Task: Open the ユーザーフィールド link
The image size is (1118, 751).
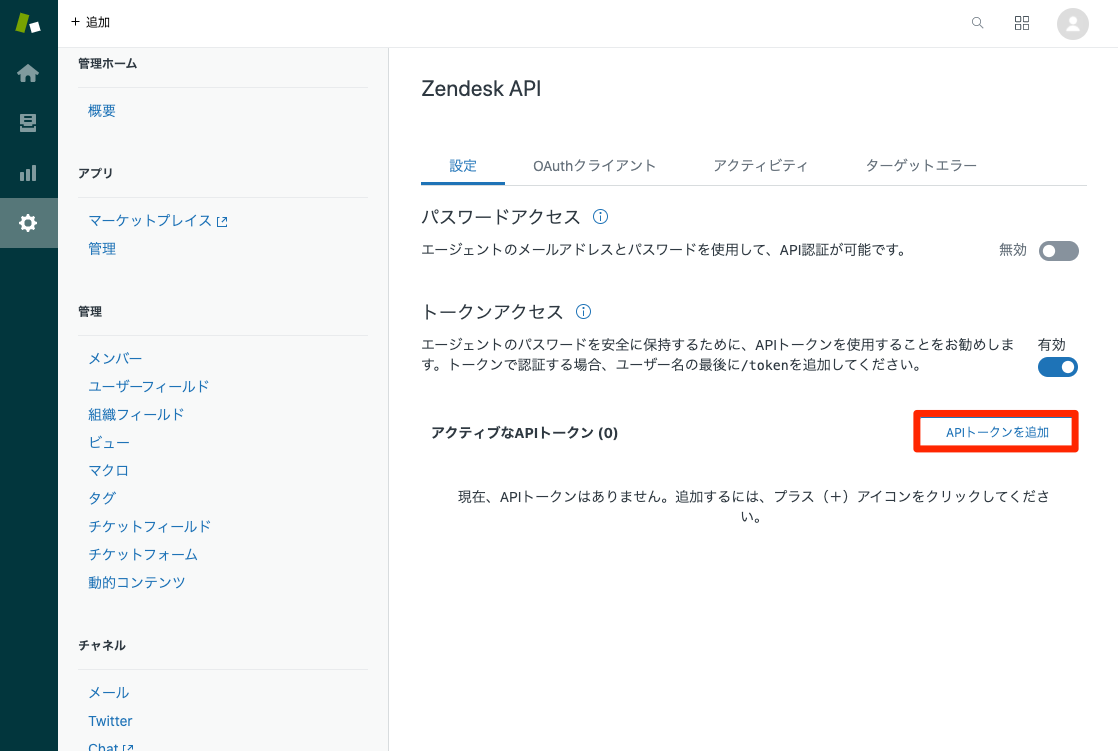Action: [148, 386]
